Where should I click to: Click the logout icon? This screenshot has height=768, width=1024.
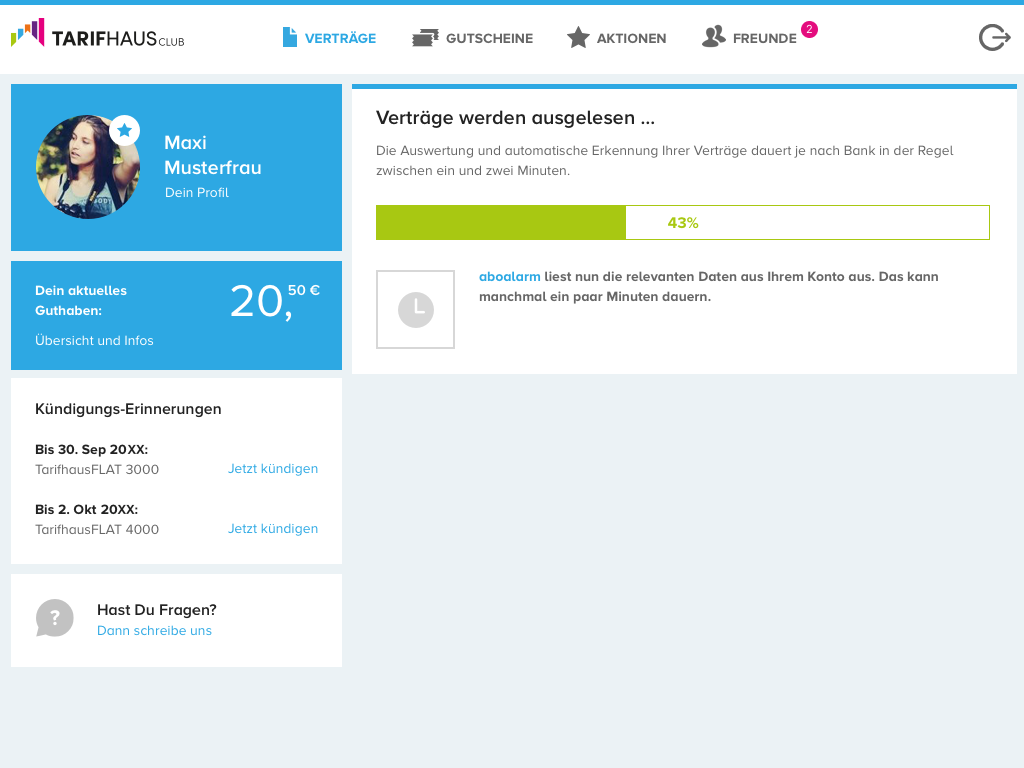tap(994, 37)
